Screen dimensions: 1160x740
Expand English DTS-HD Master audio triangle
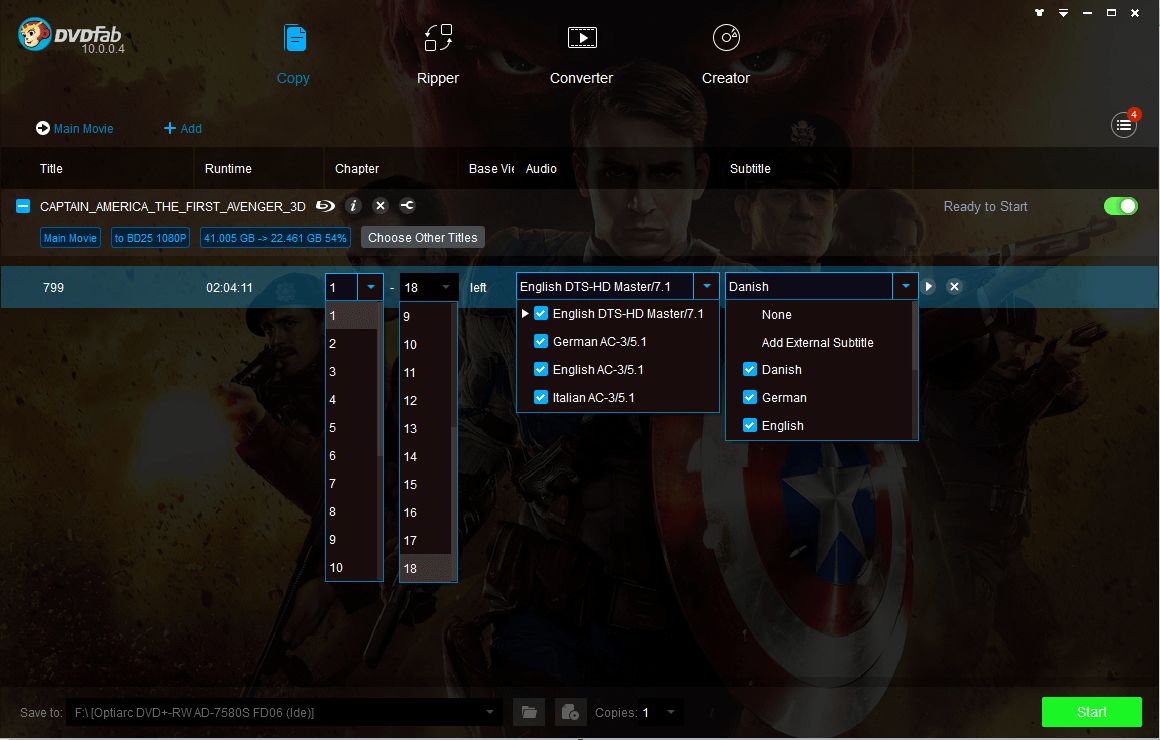525,313
